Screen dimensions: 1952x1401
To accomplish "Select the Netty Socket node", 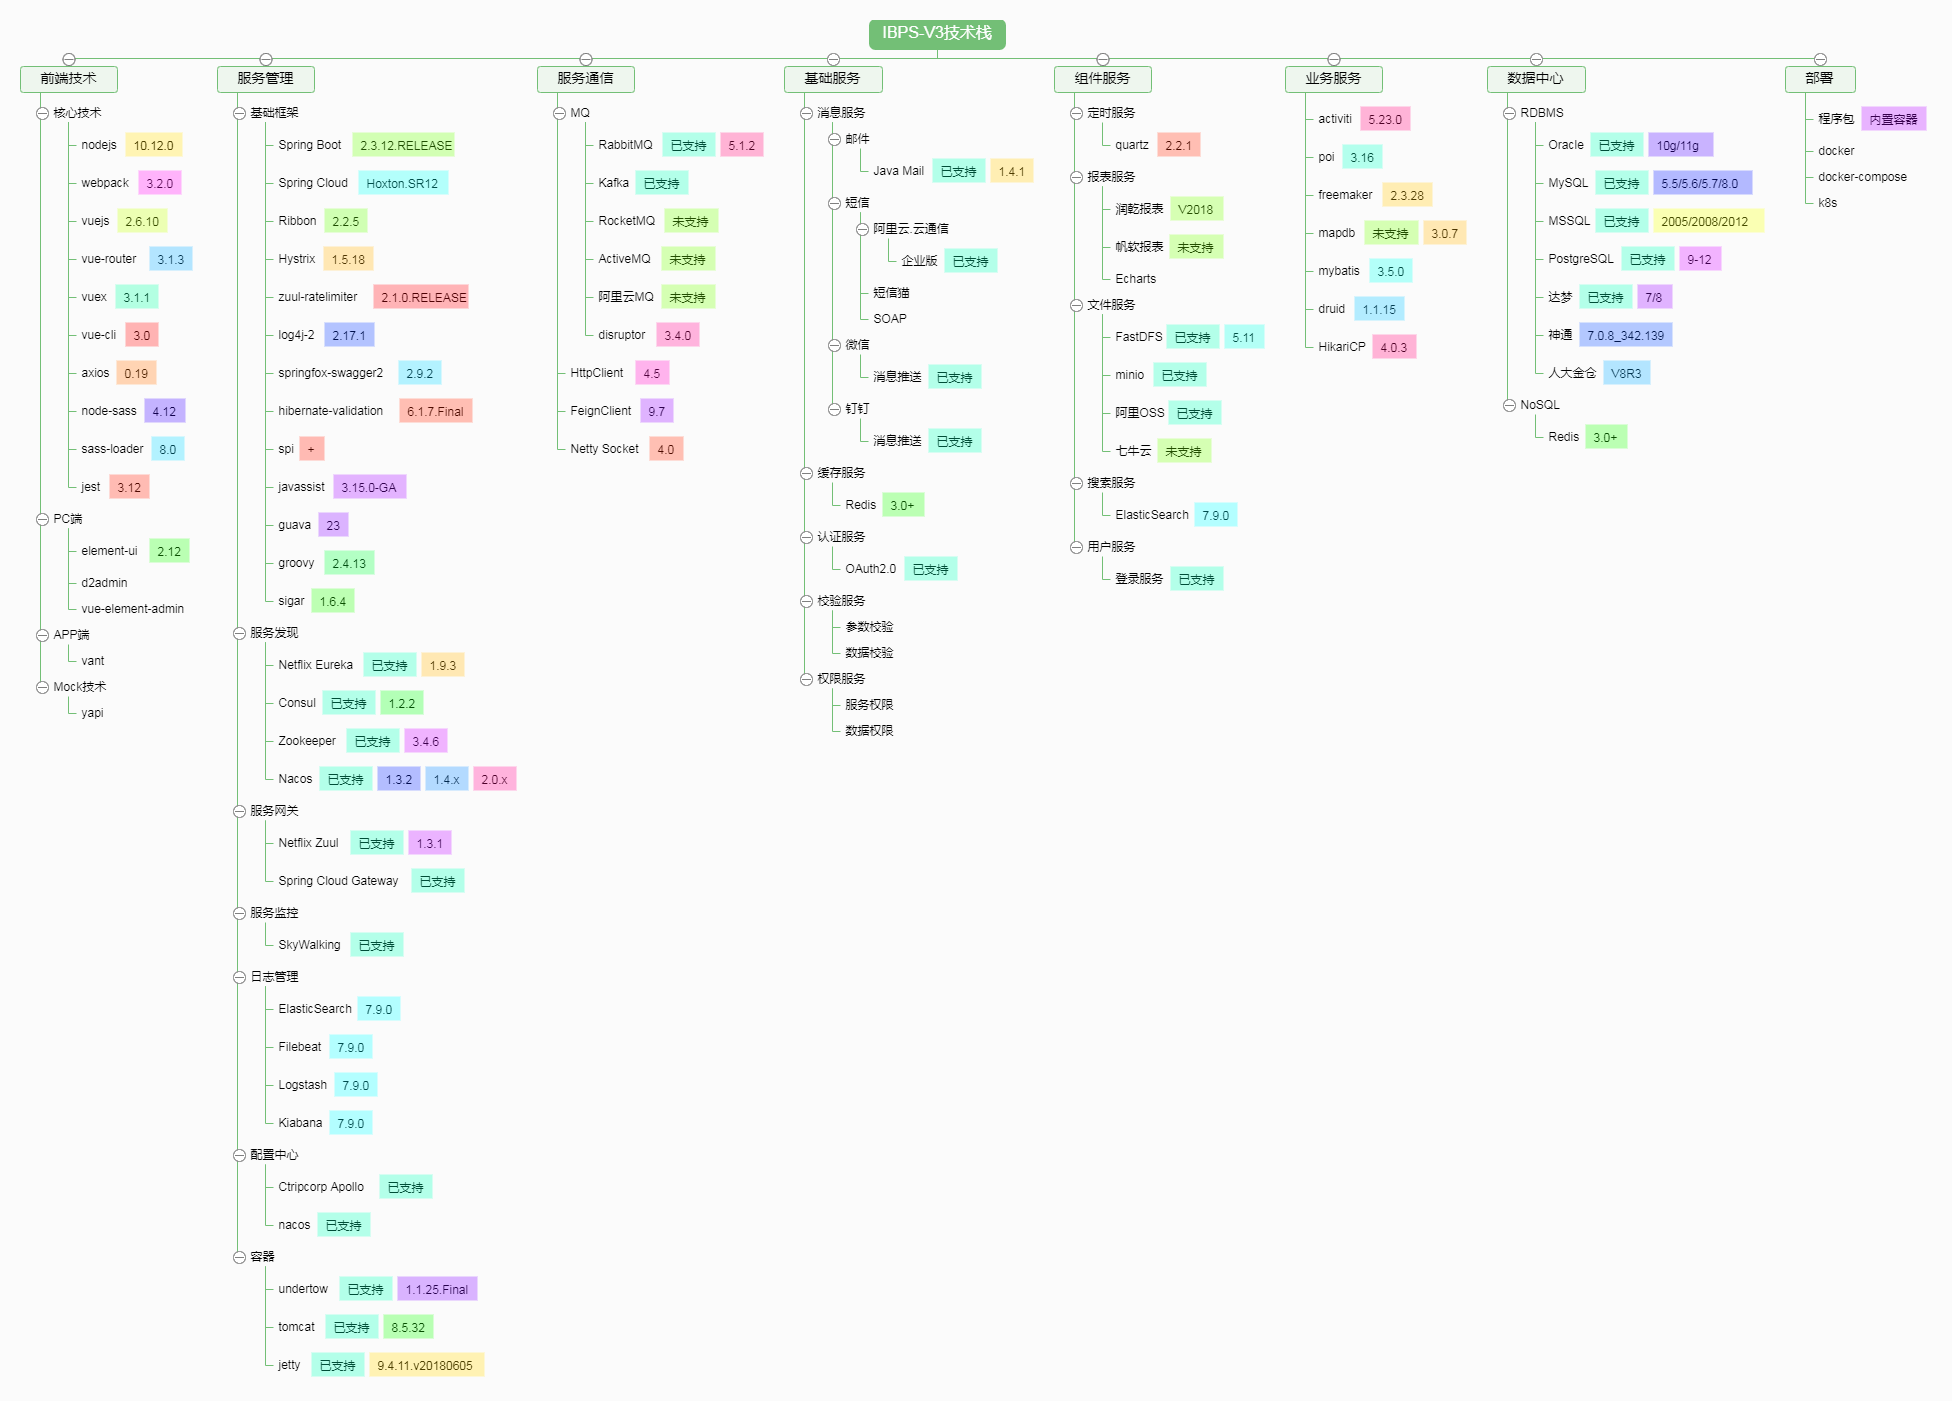I will point(605,449).
